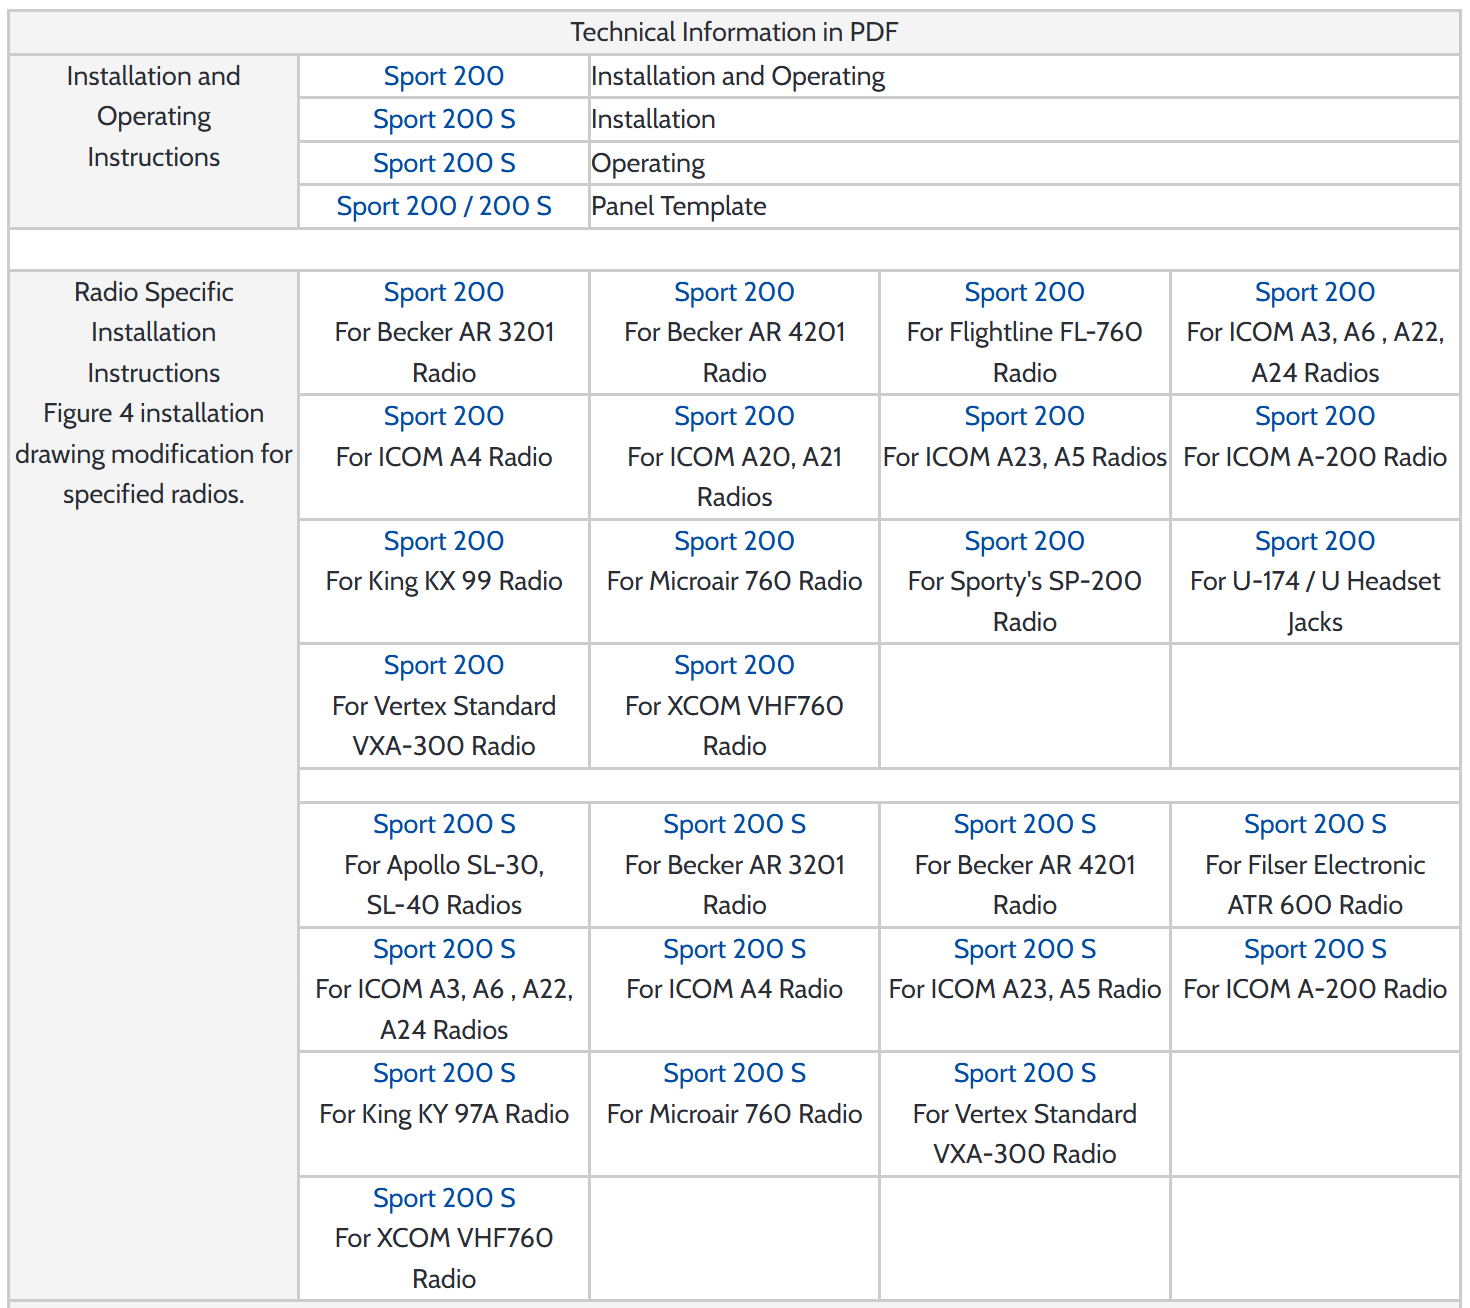
Task: Open Sport 200 Installation and Operating PDF link
Action: [x=443, y=76]
